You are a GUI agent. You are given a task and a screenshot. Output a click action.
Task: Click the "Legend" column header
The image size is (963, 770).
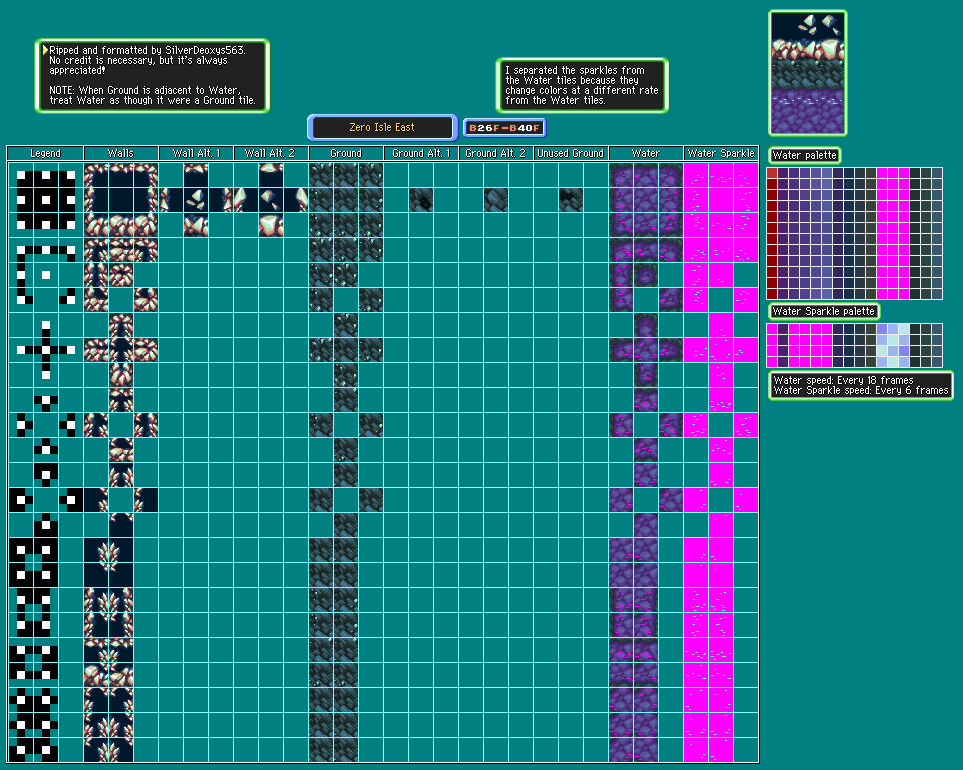point(45,153)
